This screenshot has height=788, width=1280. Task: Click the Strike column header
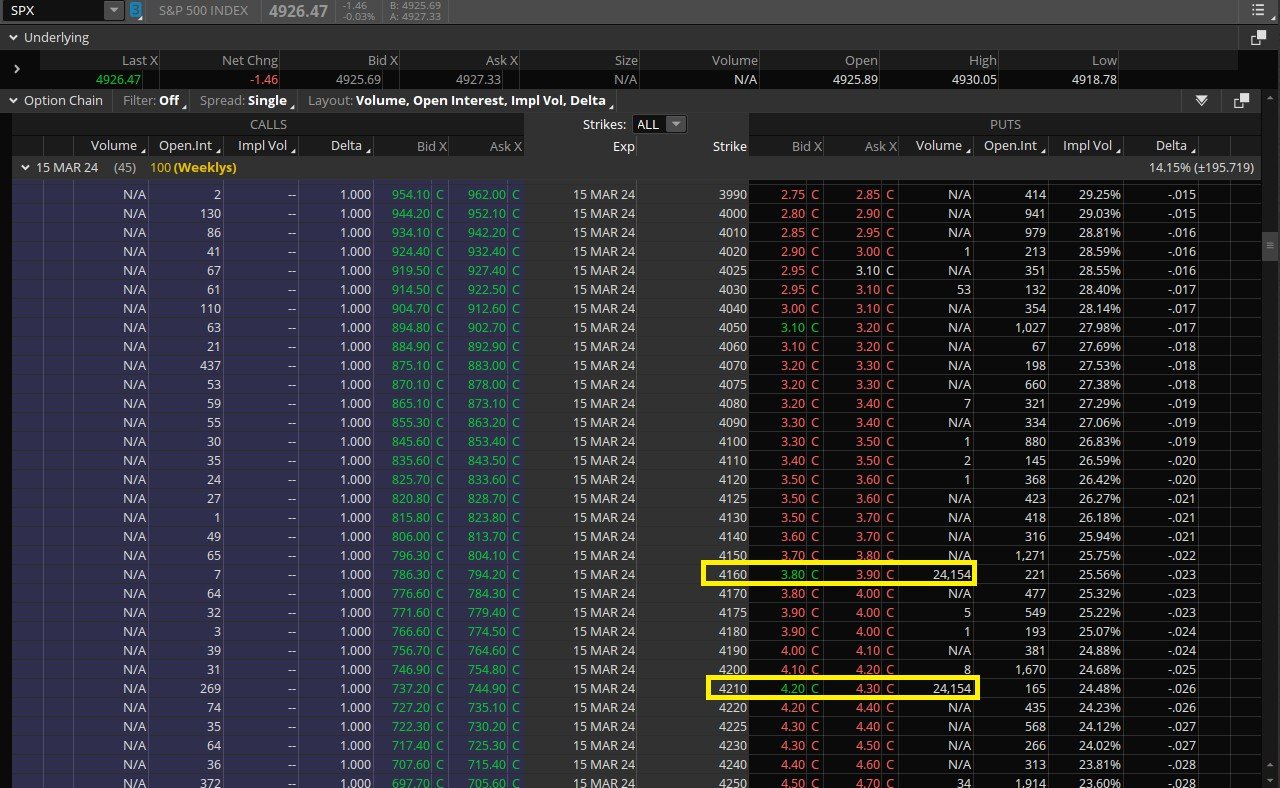(729, 146)
